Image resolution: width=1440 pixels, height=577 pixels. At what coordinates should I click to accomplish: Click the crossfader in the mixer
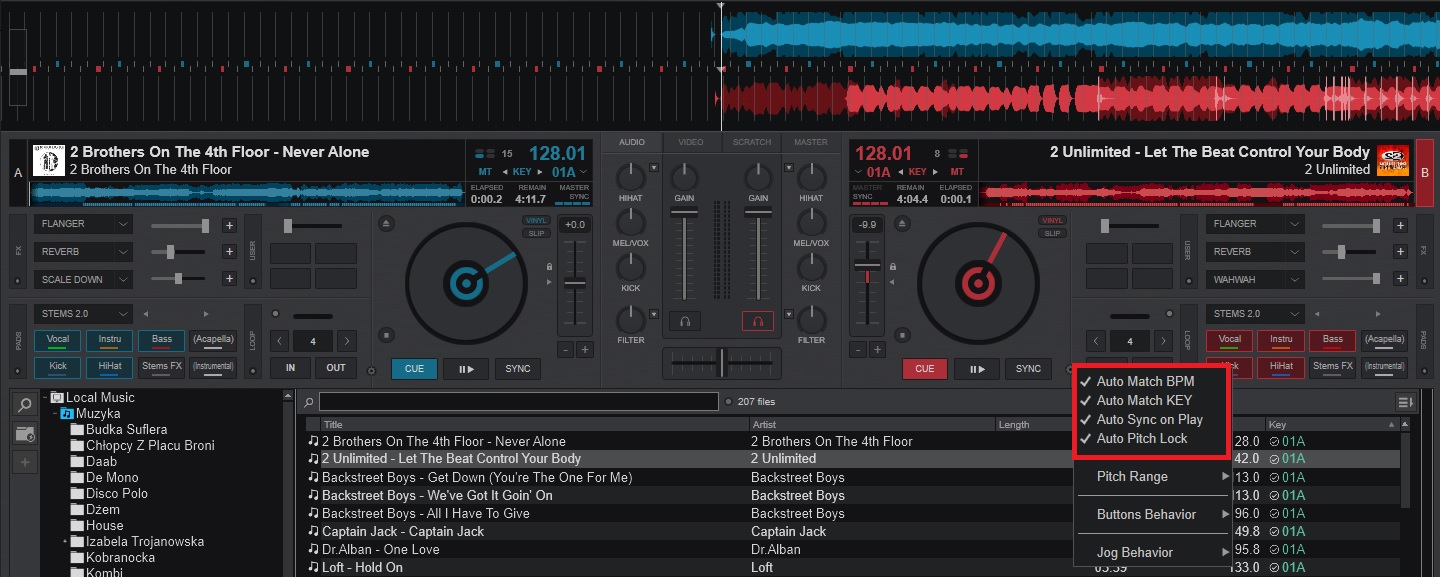[x=720, y=362]
